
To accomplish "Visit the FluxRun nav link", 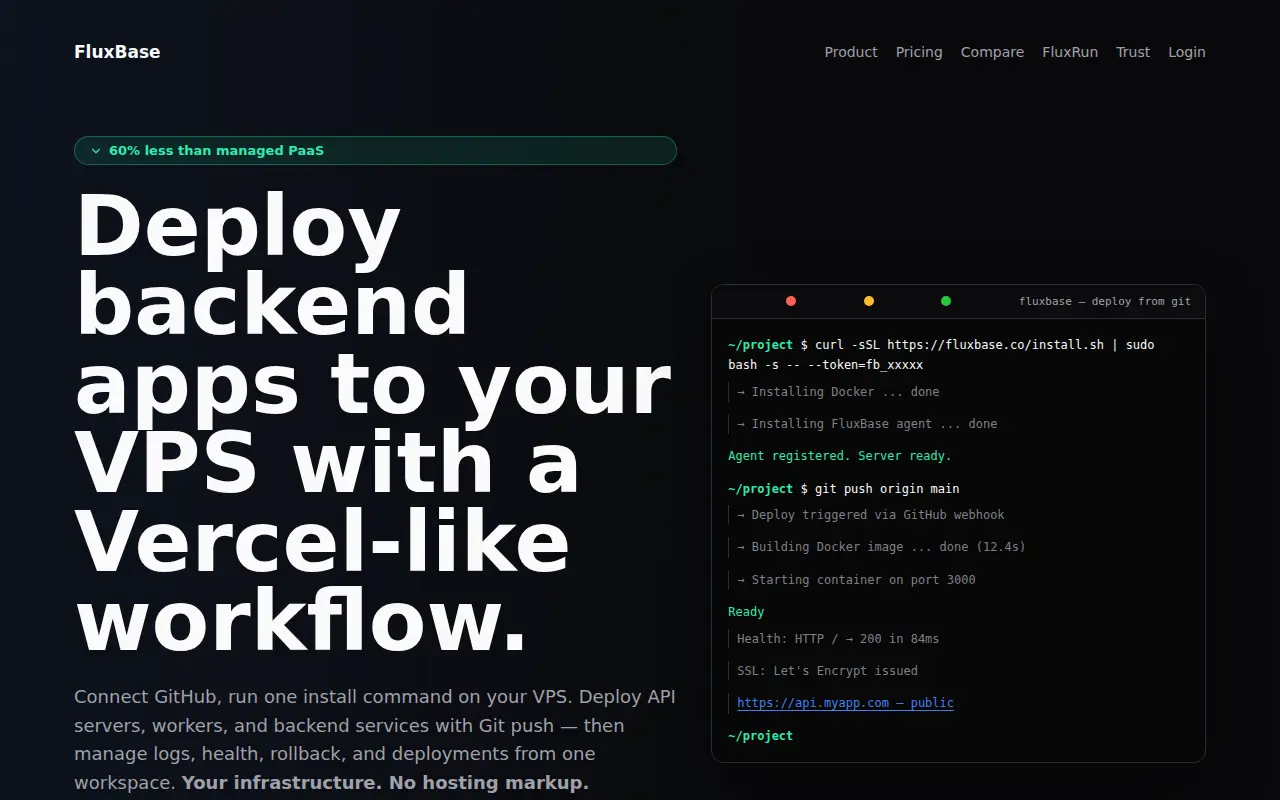I will 1070,52.
